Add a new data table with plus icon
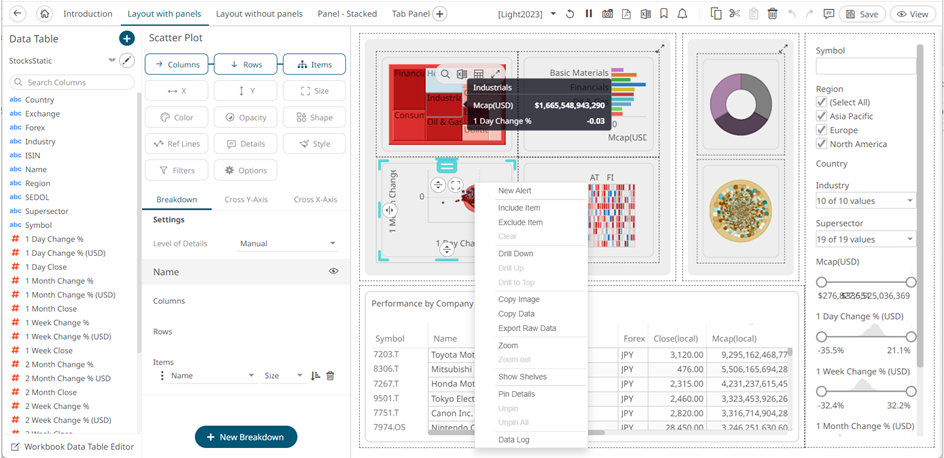Image resolution: width=944 pixels, height=458 pixels. (x=126, y=38)
